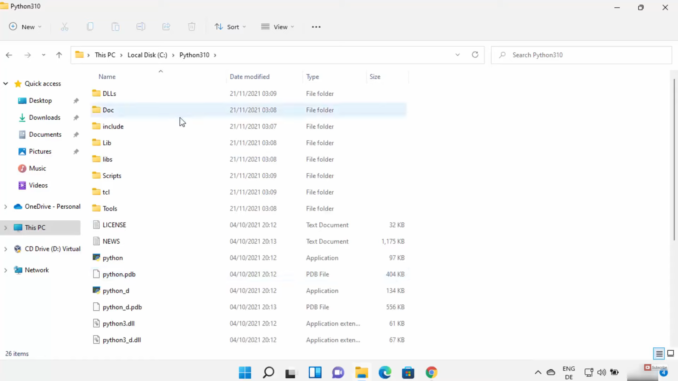Sort by the Name column header
678x381 pixels.
click(107, 77)
